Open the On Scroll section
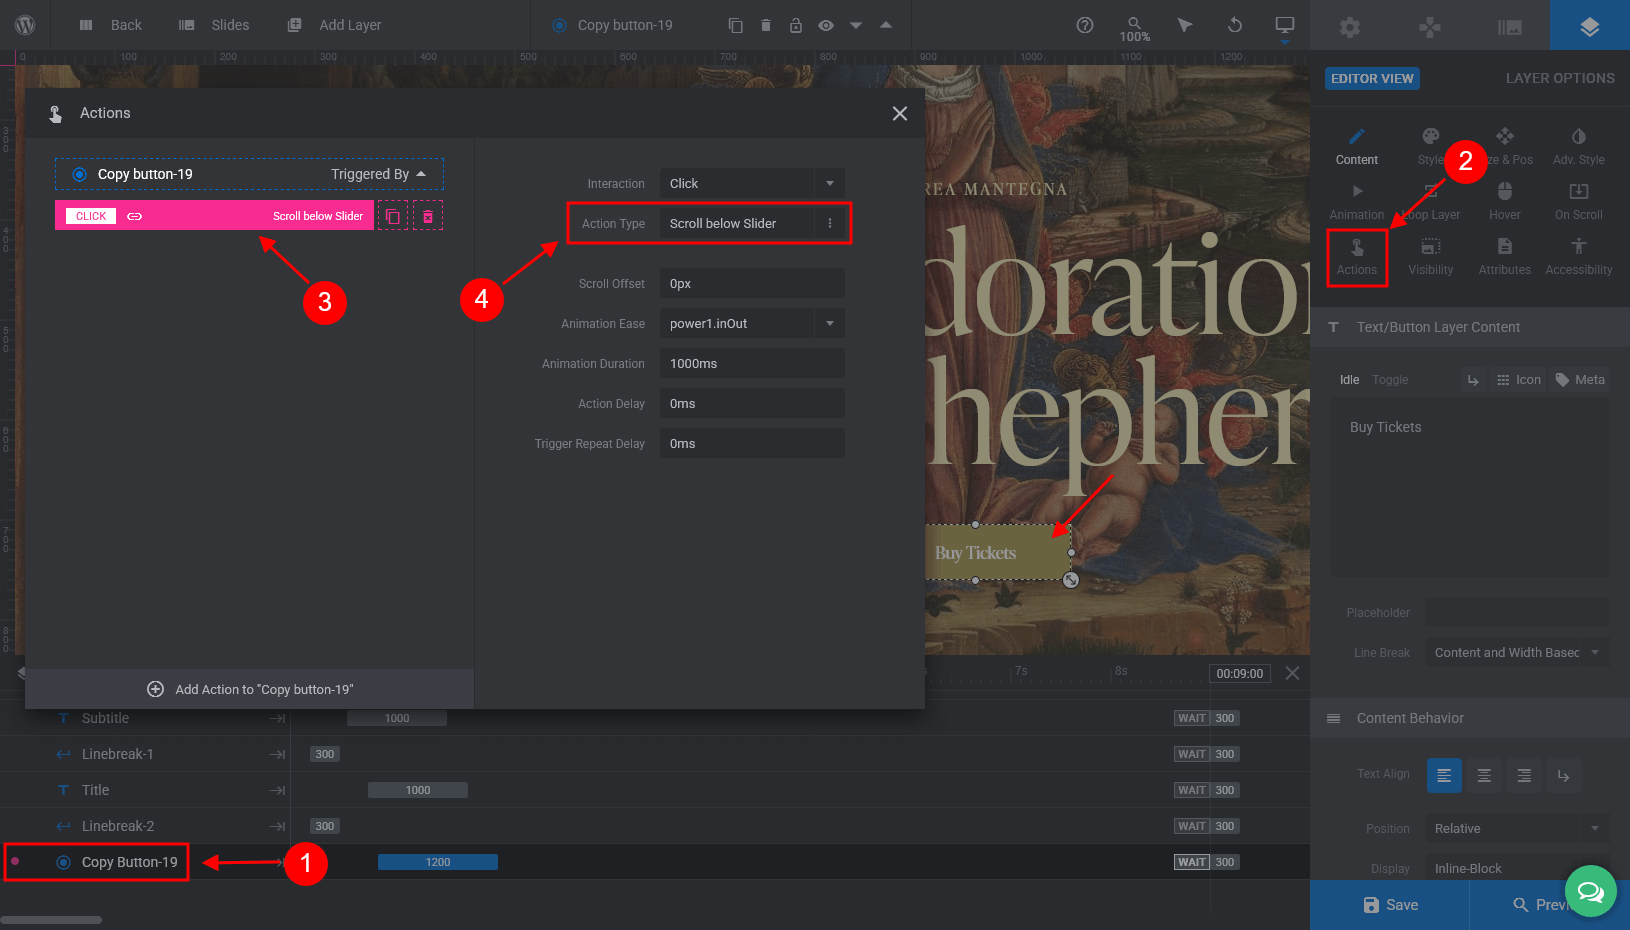Image resolution: width=1630 pixels, height=930 pixels. [x=1579, y=201]
